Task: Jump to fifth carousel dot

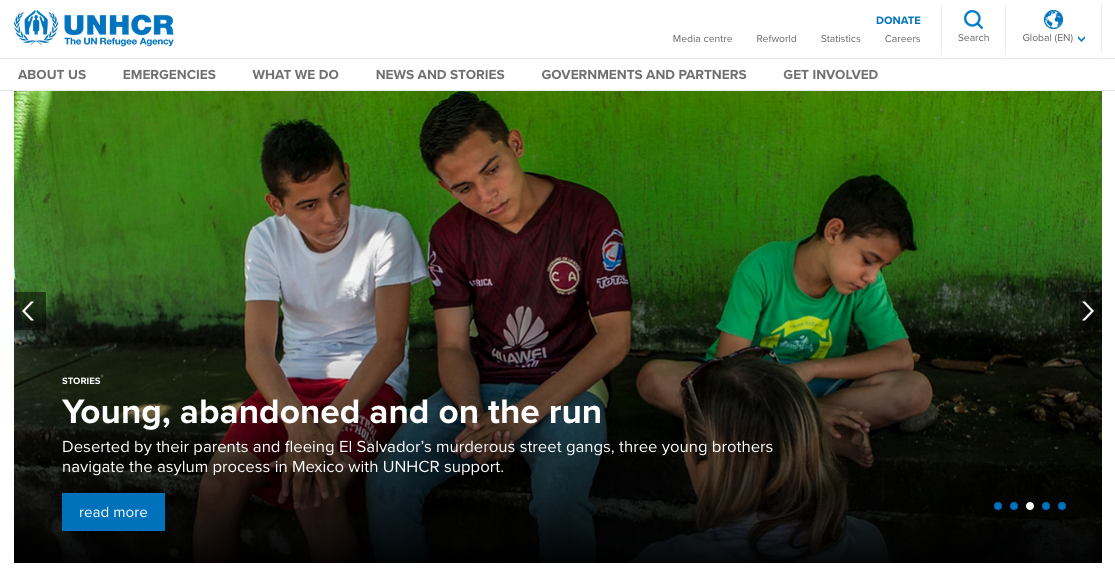Action: tap(1062, 506)
